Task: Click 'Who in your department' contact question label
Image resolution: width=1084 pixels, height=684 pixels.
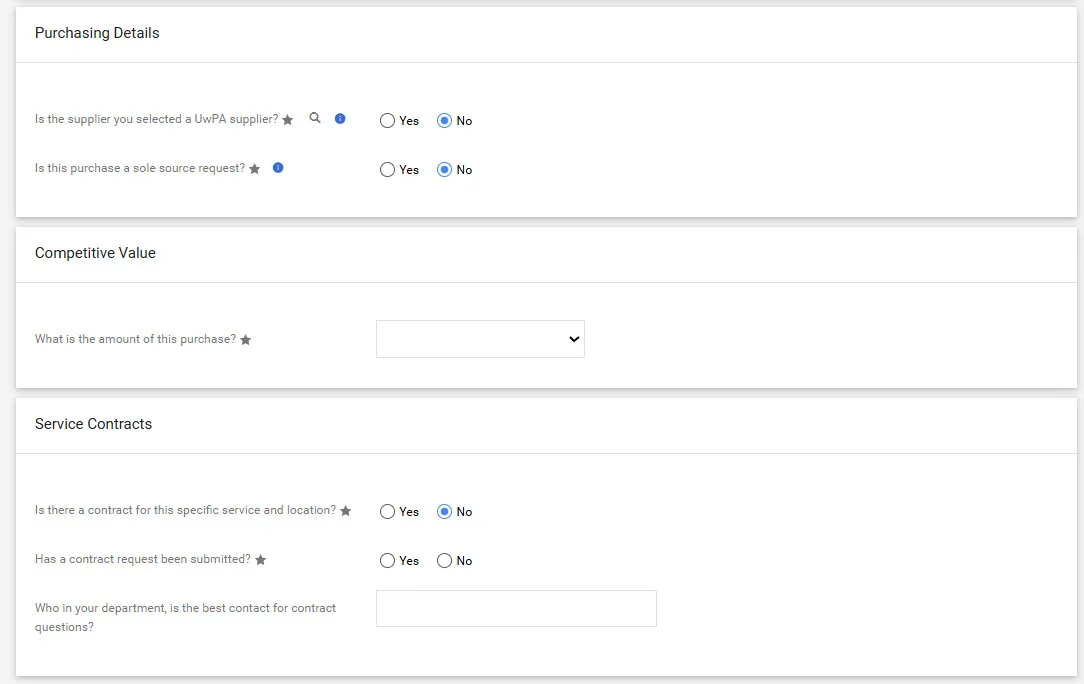Action: (185, 617)
